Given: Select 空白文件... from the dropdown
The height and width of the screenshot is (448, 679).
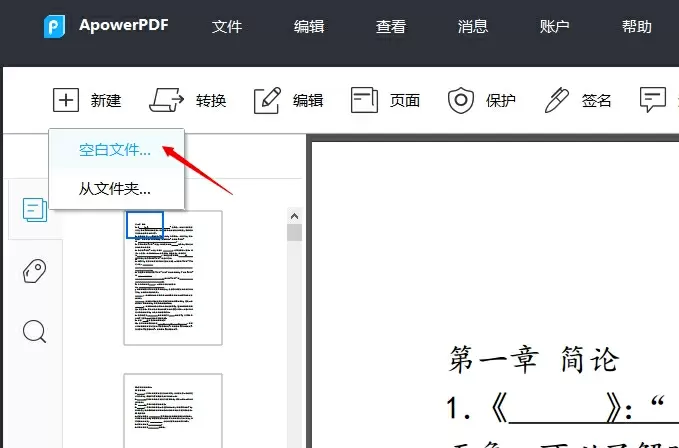Looking at the screenshot, I should click(115, 151).
